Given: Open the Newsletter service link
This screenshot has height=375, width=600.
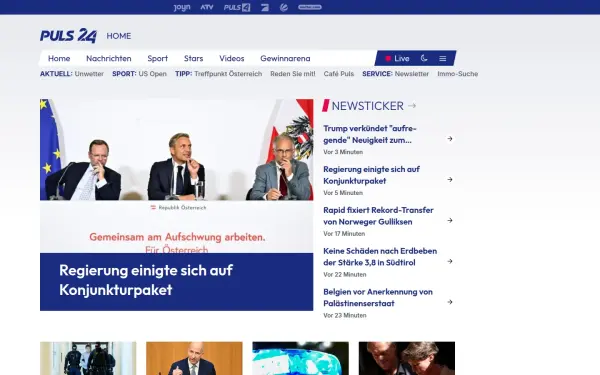Looking at the screenshot, I should pos(412,74).
